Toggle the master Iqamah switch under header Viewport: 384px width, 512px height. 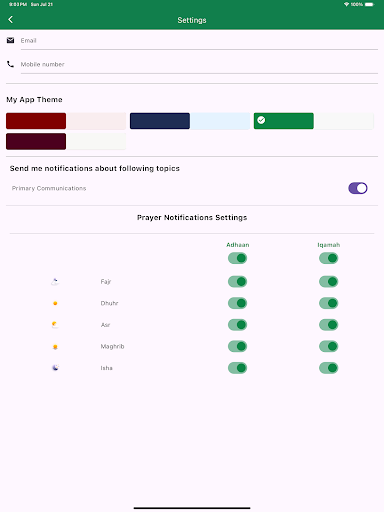pyautogui.click(x=328, y=258)
